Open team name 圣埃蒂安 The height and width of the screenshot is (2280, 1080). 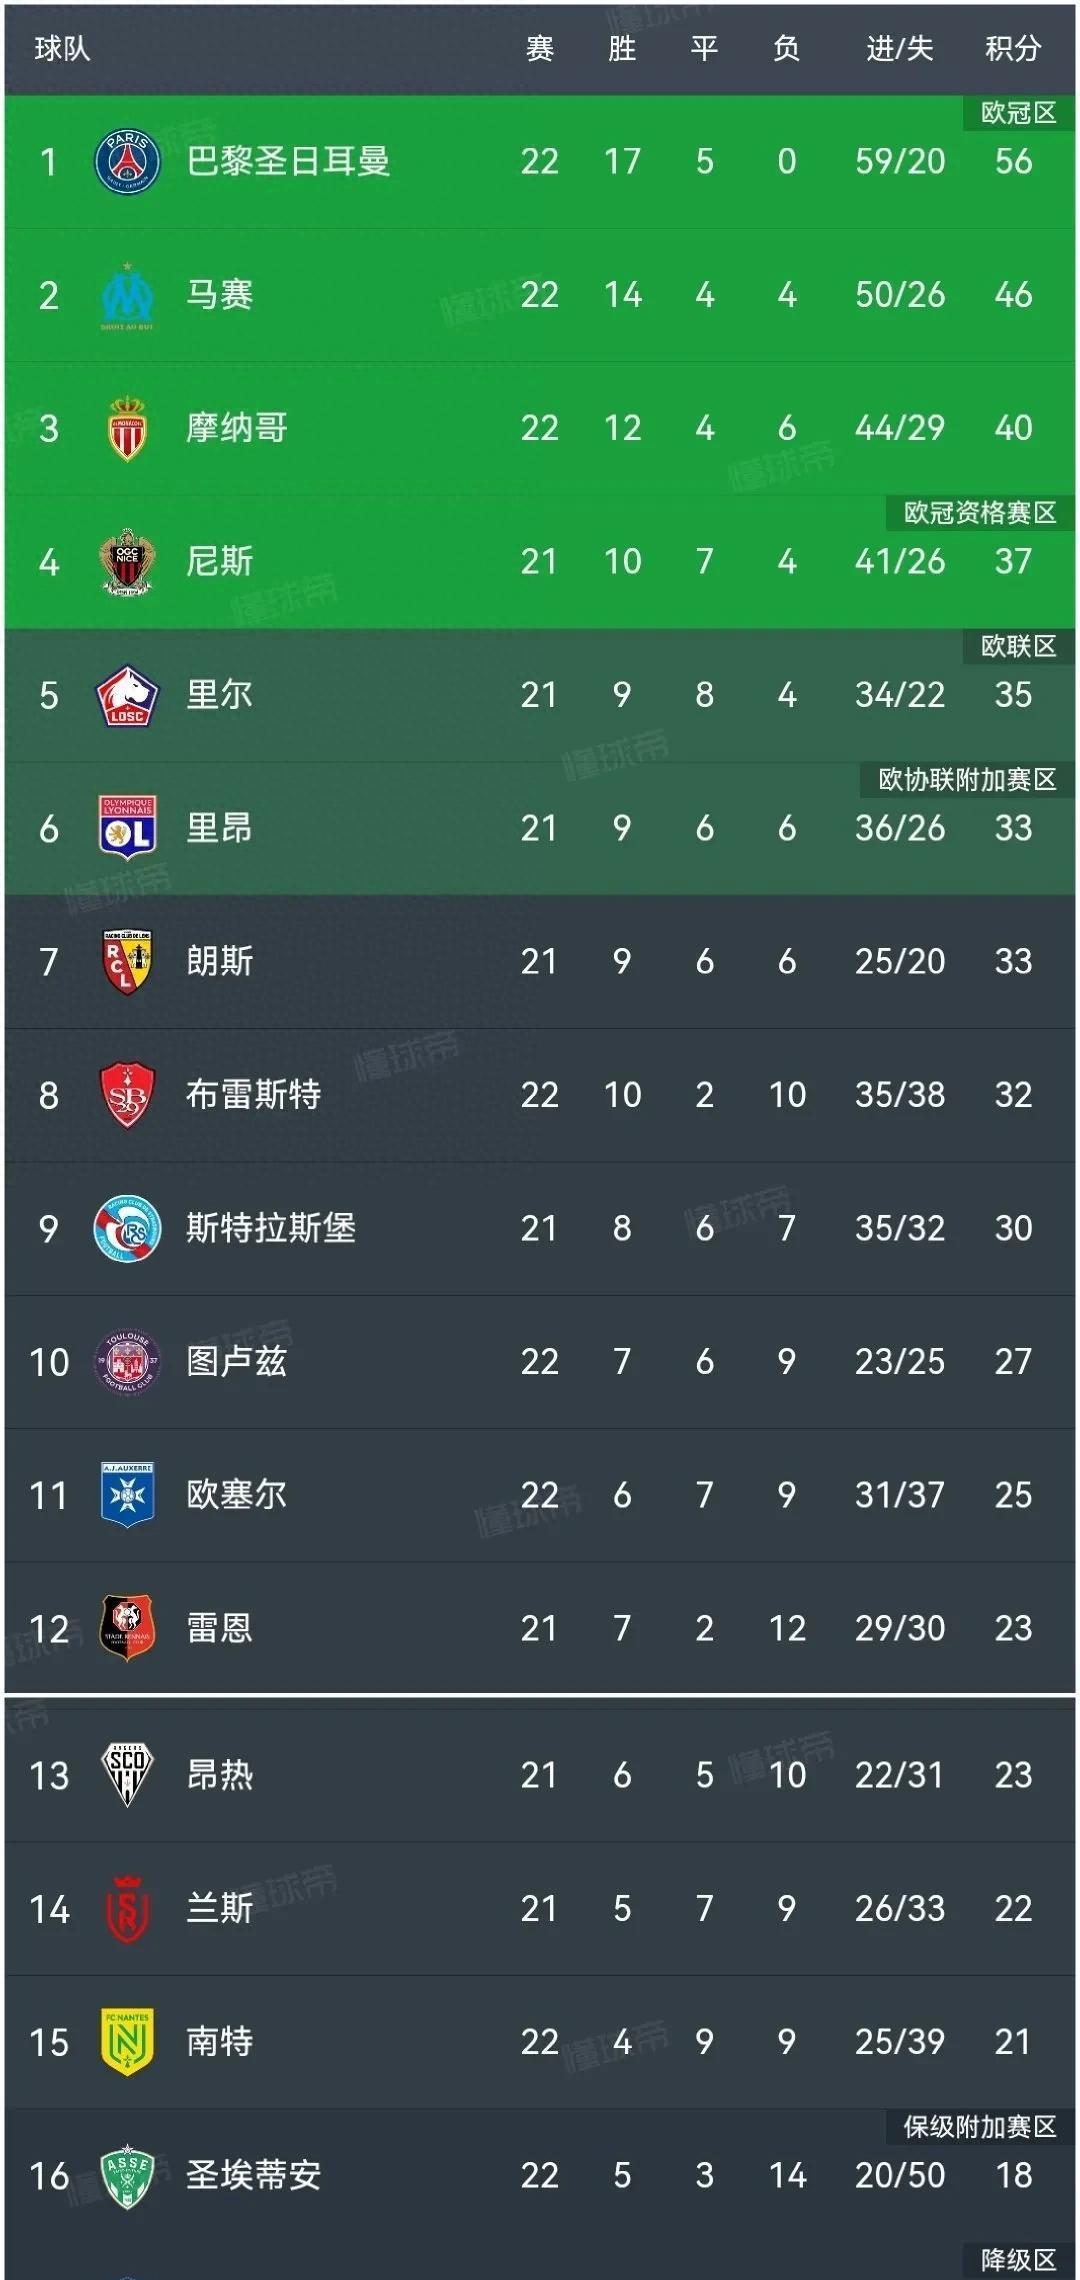tap(253, 2175)
